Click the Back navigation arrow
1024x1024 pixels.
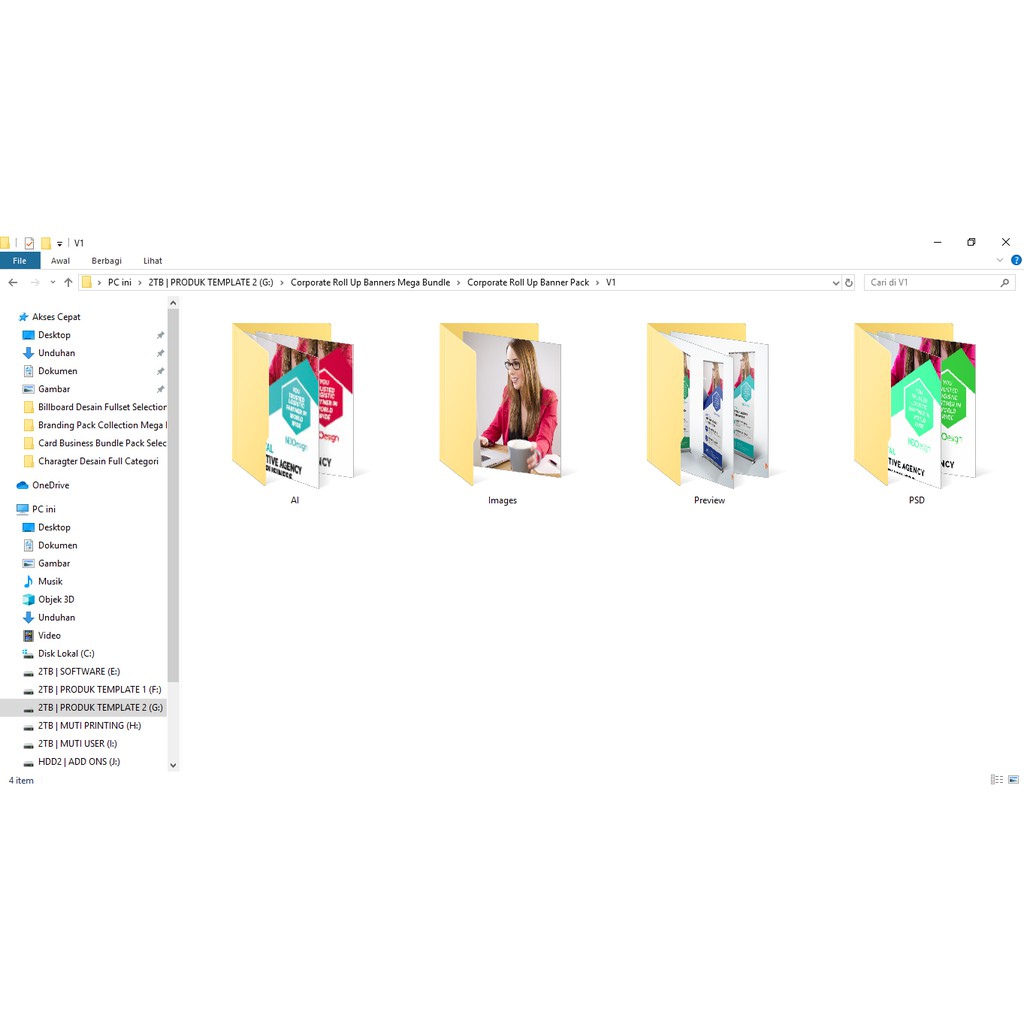tap(13, 283)
